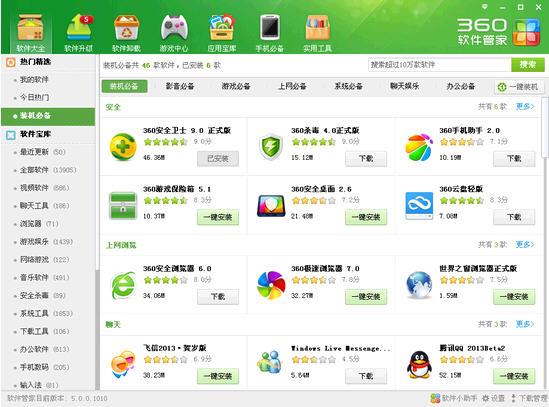Download 360手机助手 2.0
This screenshot has width=549, height=407.
(514, 159)
